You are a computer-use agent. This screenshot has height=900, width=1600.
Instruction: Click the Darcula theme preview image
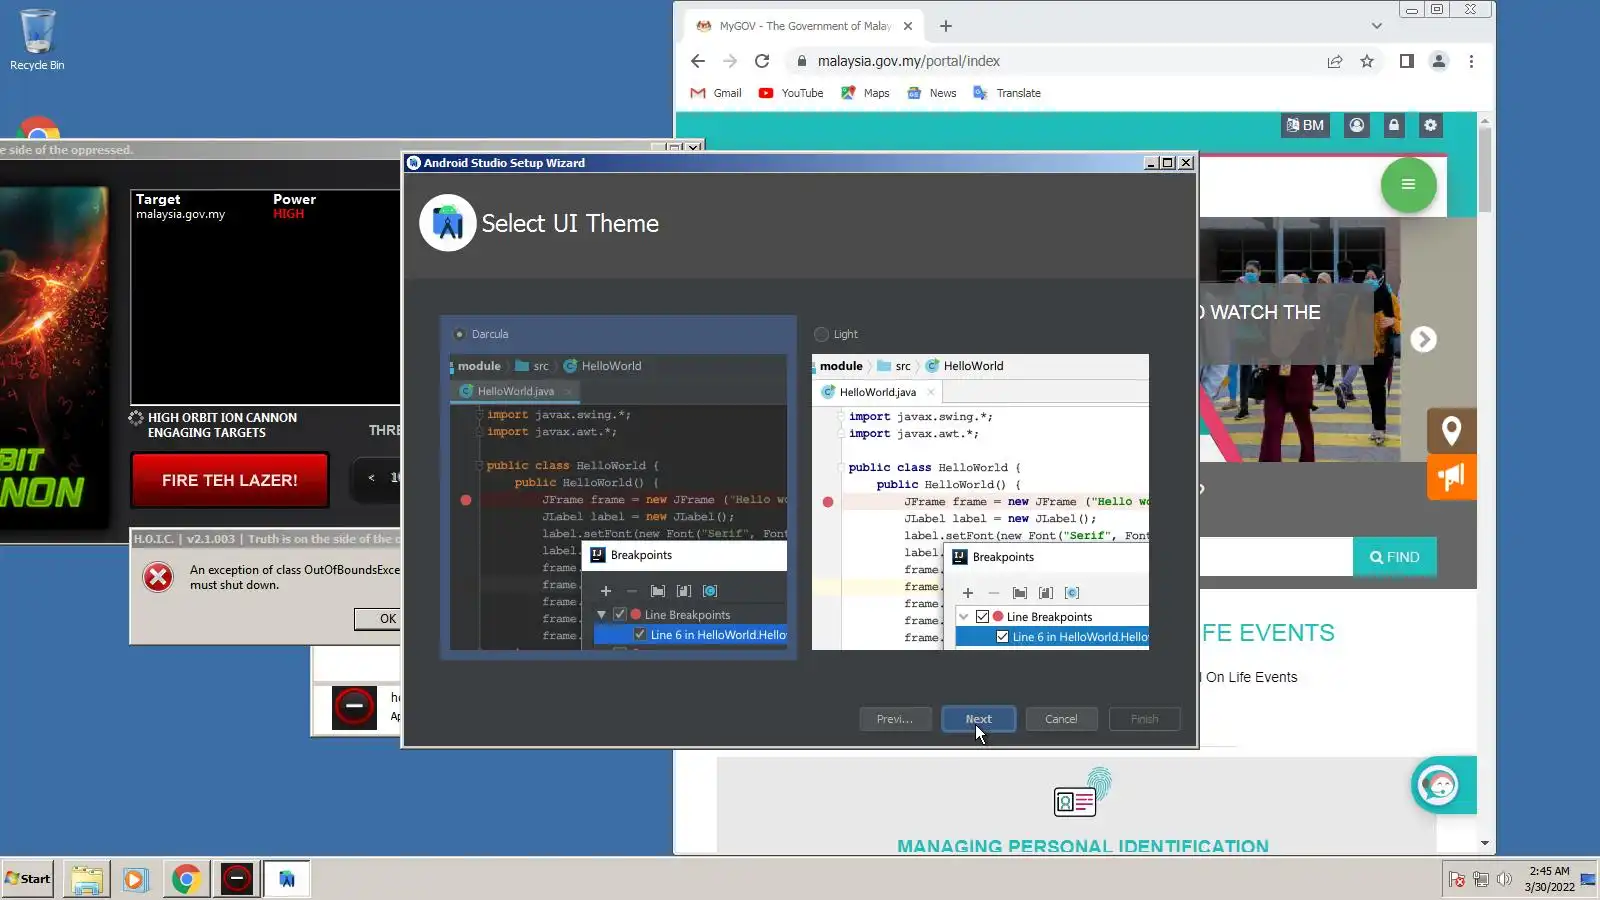(618, 502)
